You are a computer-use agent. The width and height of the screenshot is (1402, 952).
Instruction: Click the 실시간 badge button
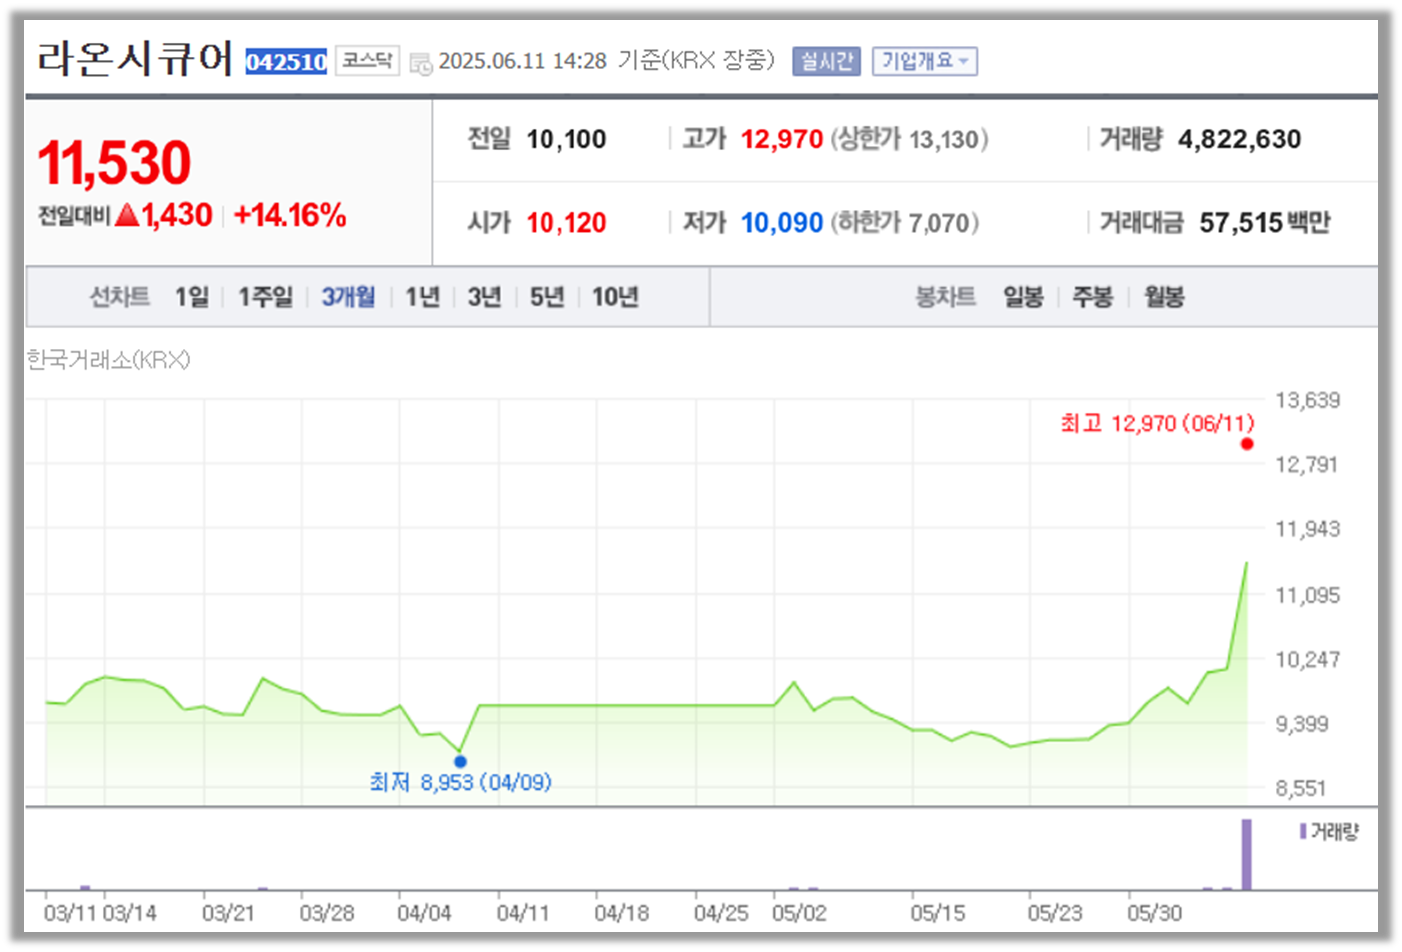click(826, 61)
